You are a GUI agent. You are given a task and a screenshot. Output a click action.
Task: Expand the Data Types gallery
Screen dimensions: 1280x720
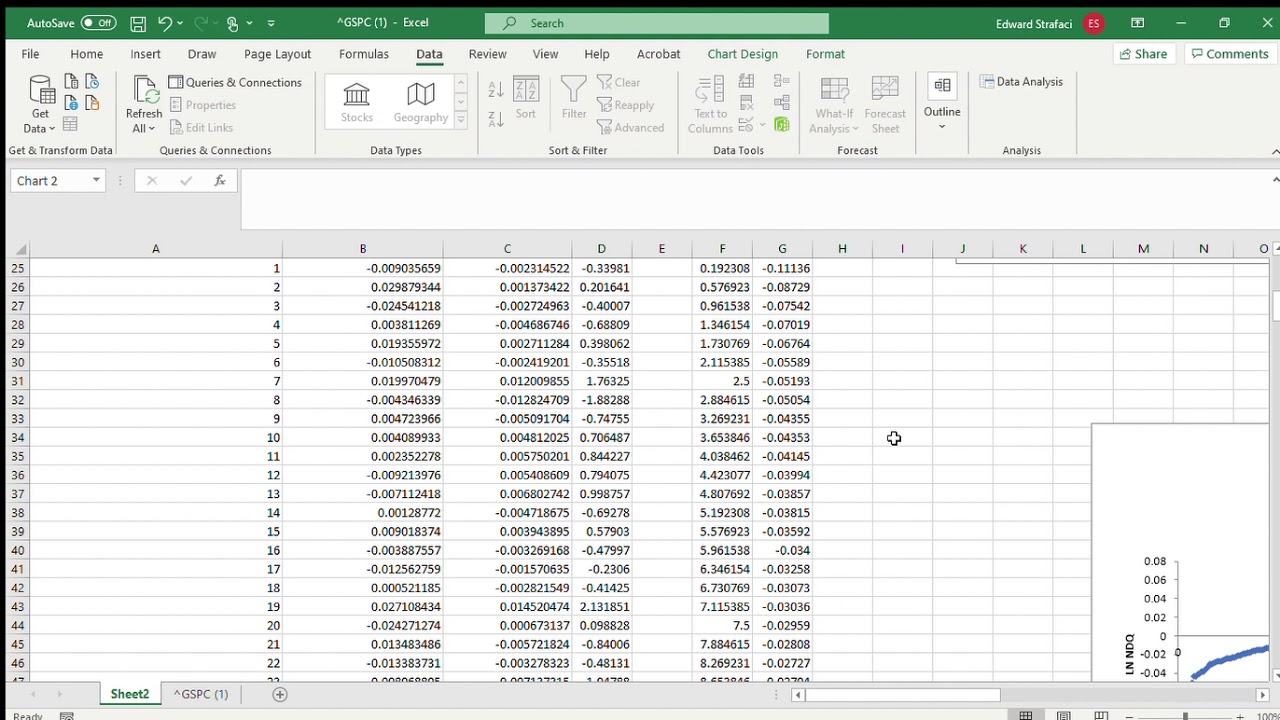click(x=460, y=120)
